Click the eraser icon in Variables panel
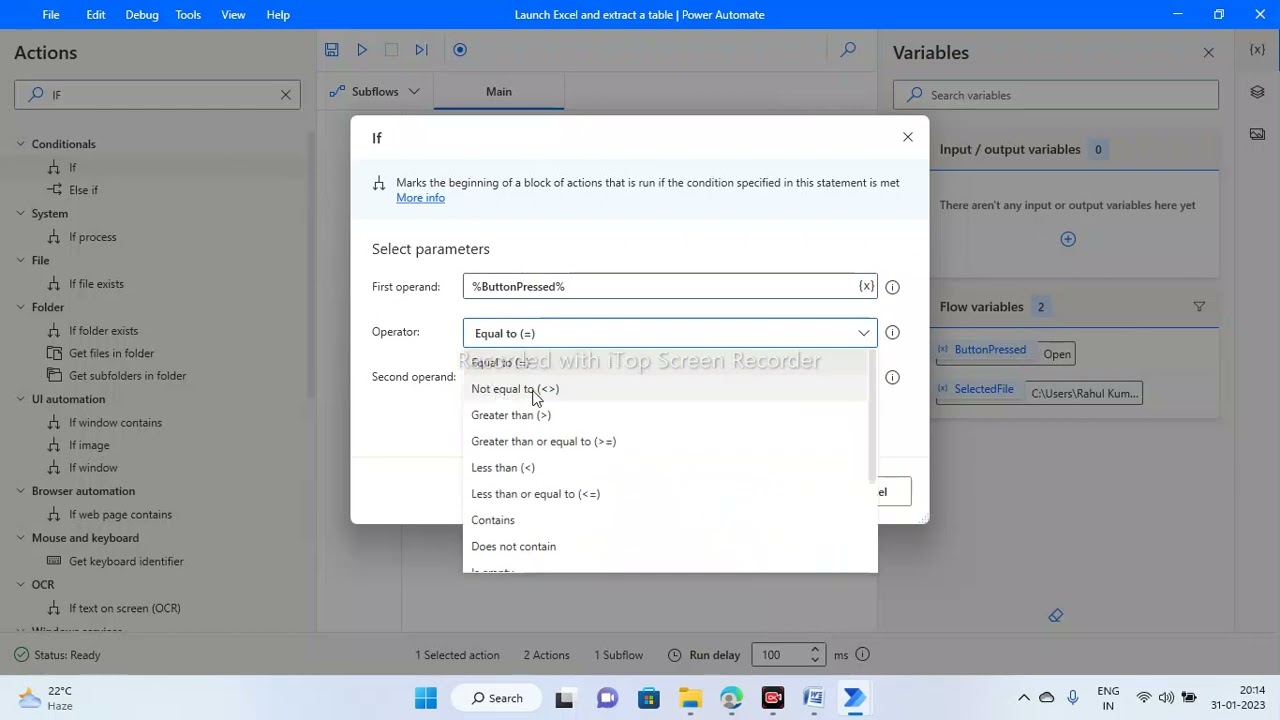1280x720 pixels. (x=1056, y=616)
